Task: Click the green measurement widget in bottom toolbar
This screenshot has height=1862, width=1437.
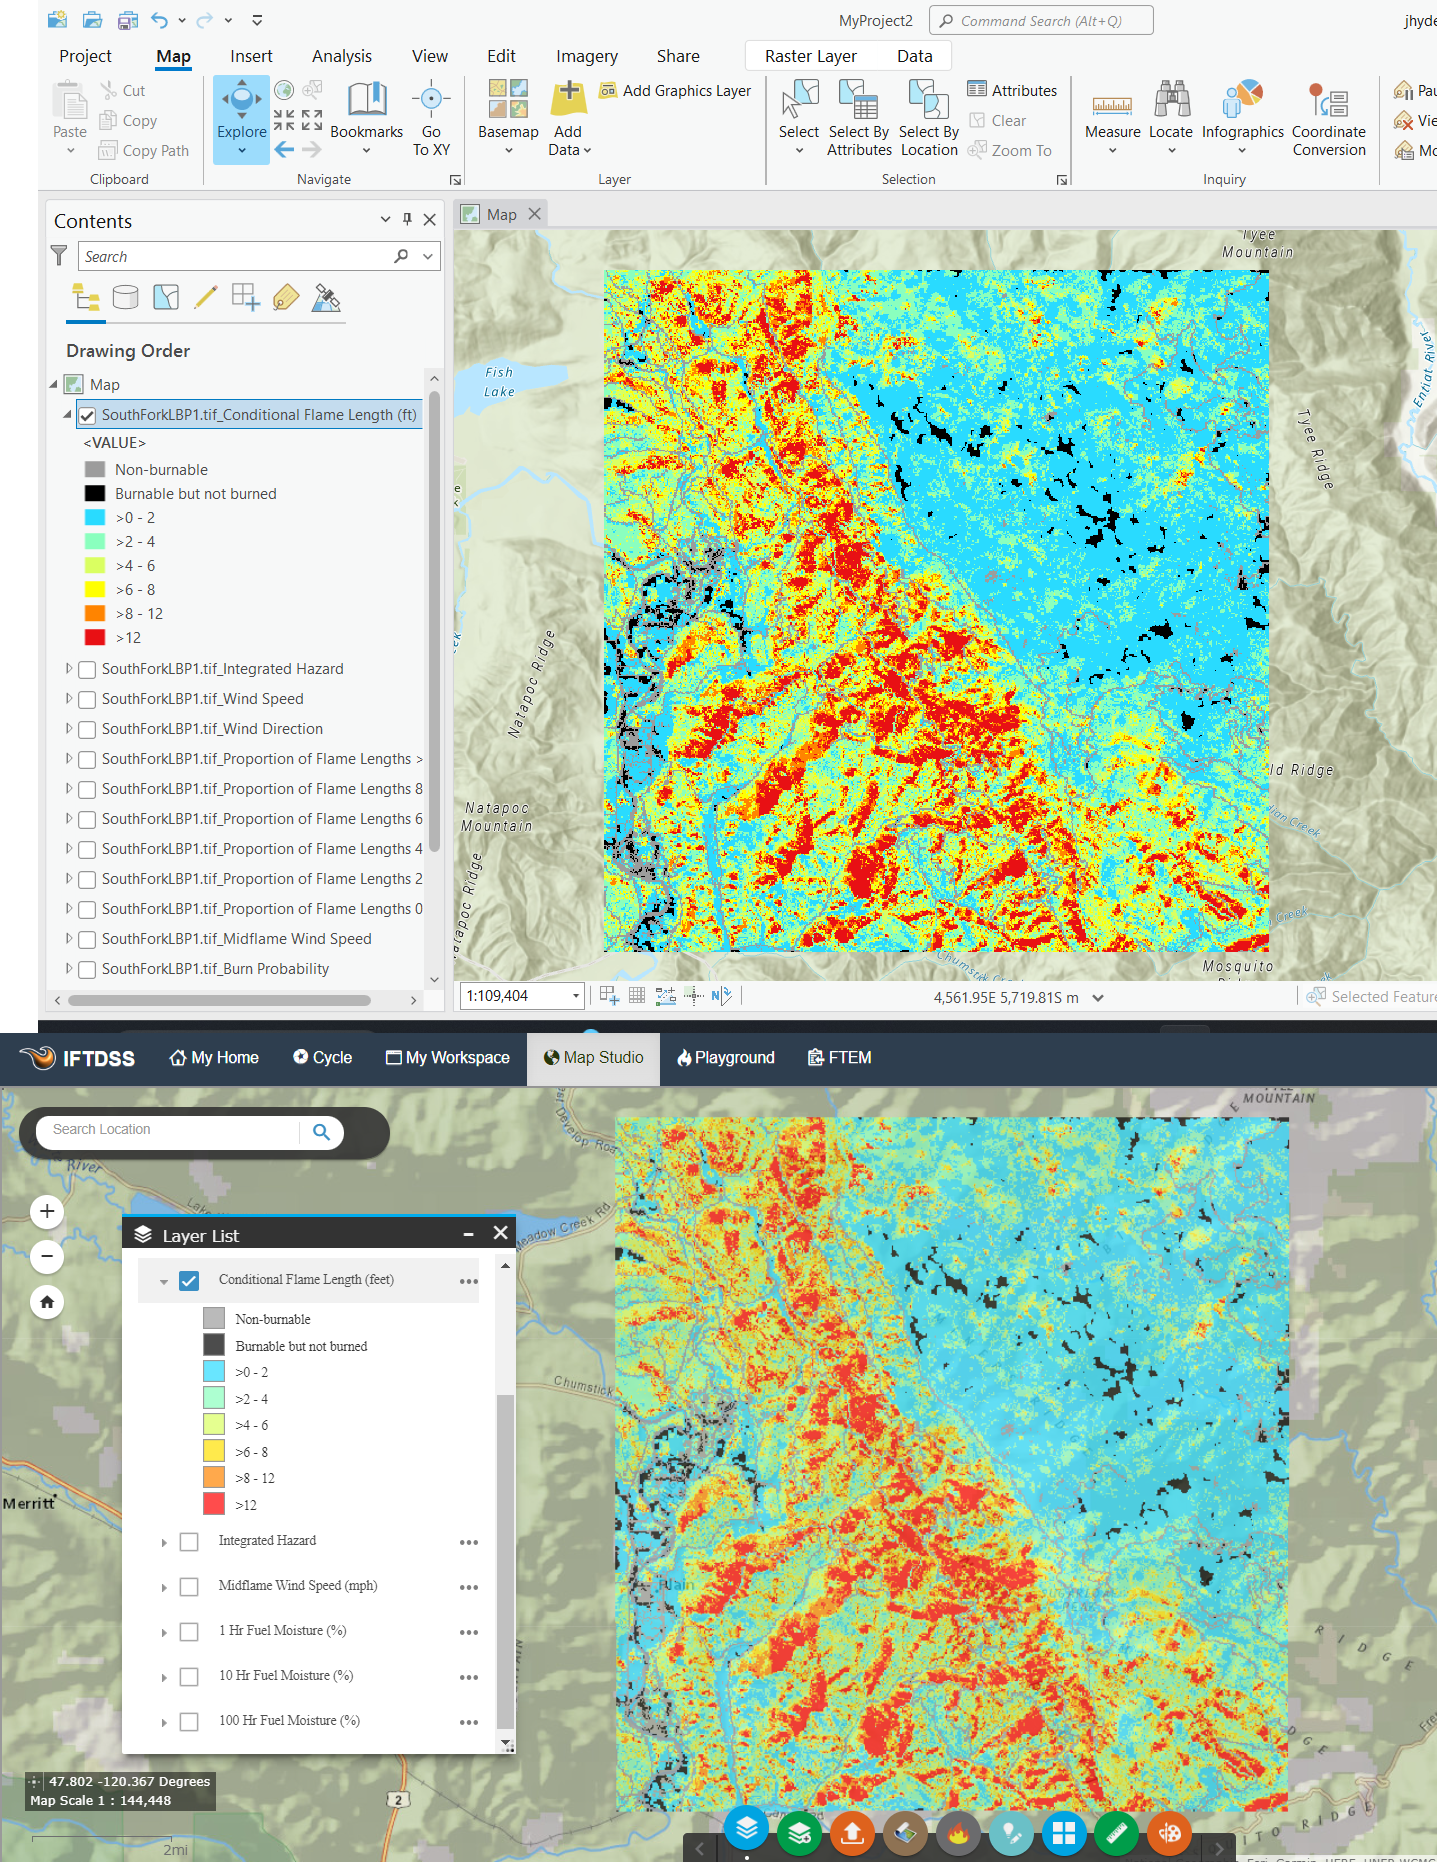Action: click(1117, 1833)
